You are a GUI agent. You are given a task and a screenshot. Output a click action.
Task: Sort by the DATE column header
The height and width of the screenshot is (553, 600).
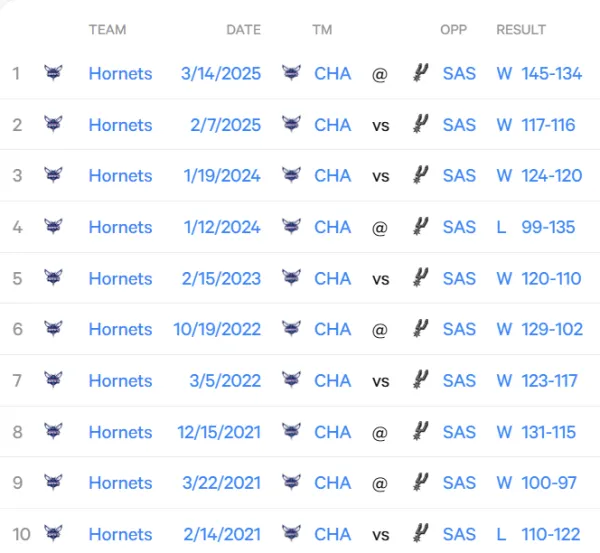click(243, 29)
